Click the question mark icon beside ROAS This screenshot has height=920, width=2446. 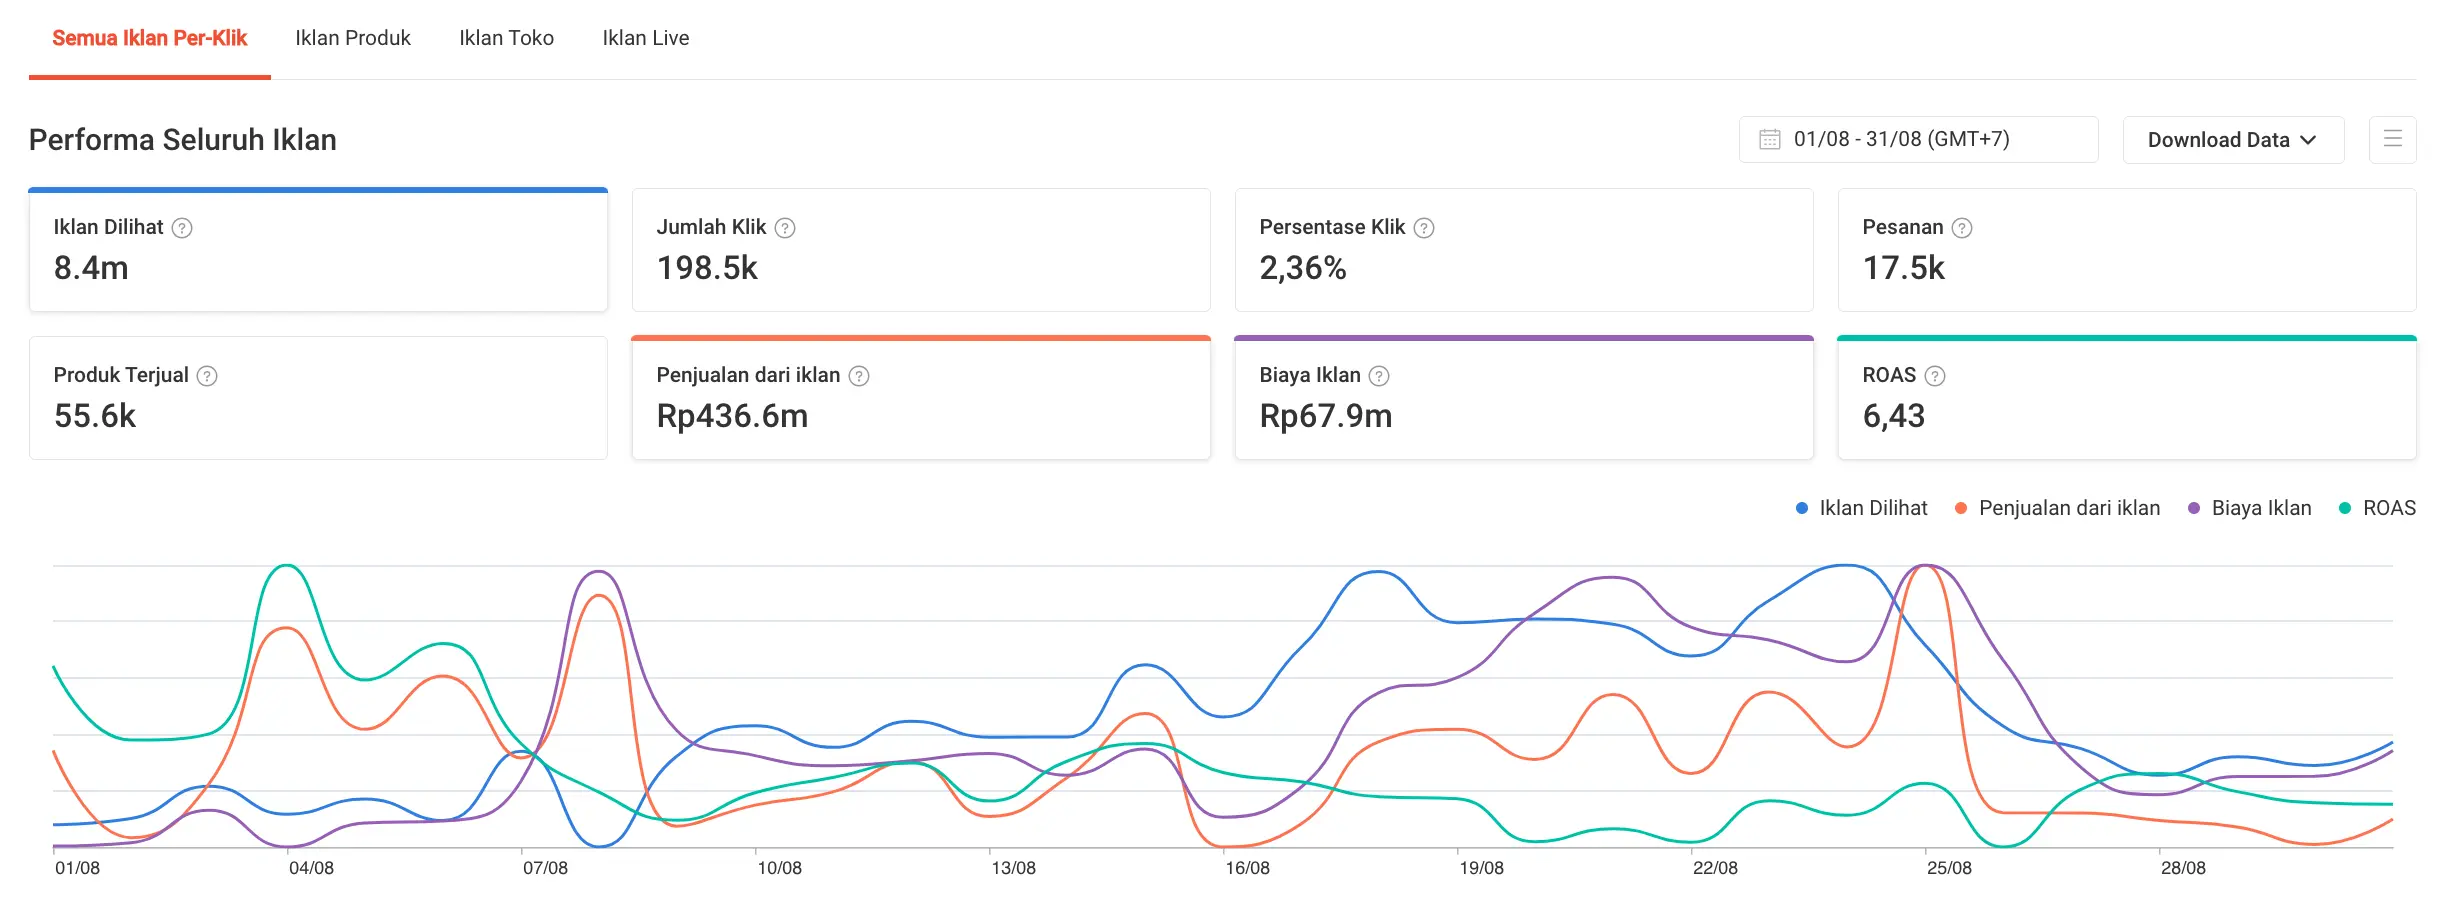pos(1935,376)
